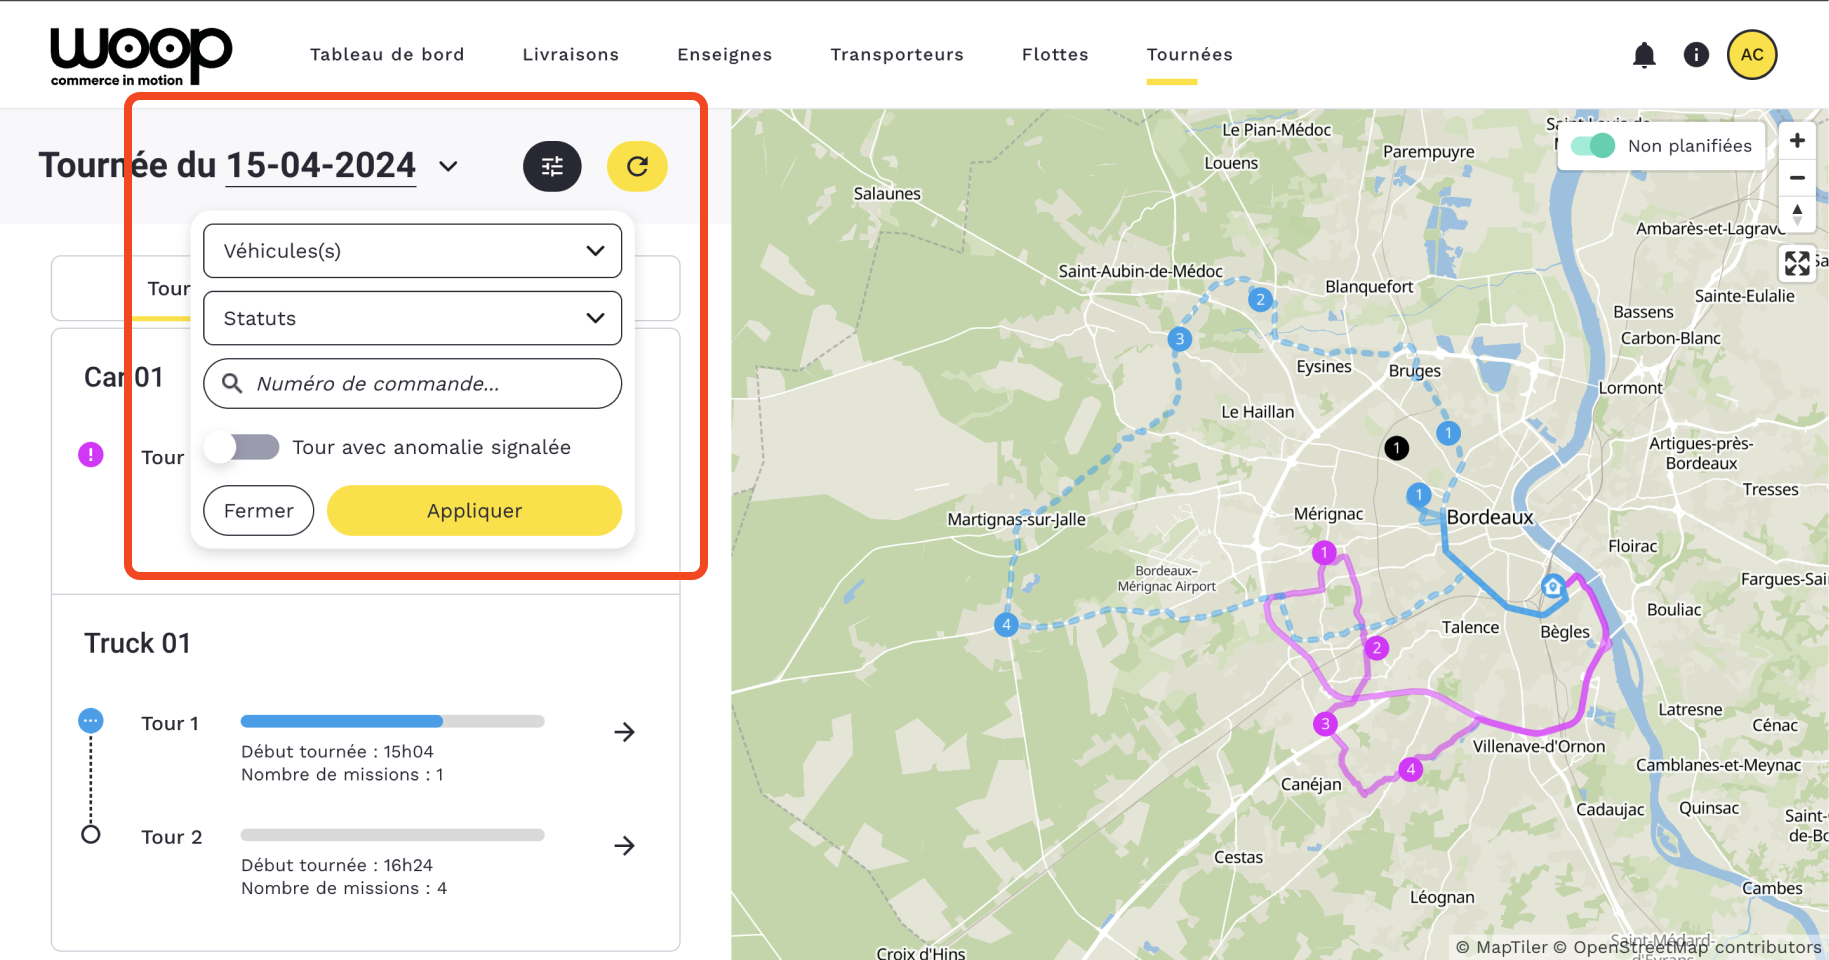Expand the Véhicules(s) dropdown

pos(412,251)
